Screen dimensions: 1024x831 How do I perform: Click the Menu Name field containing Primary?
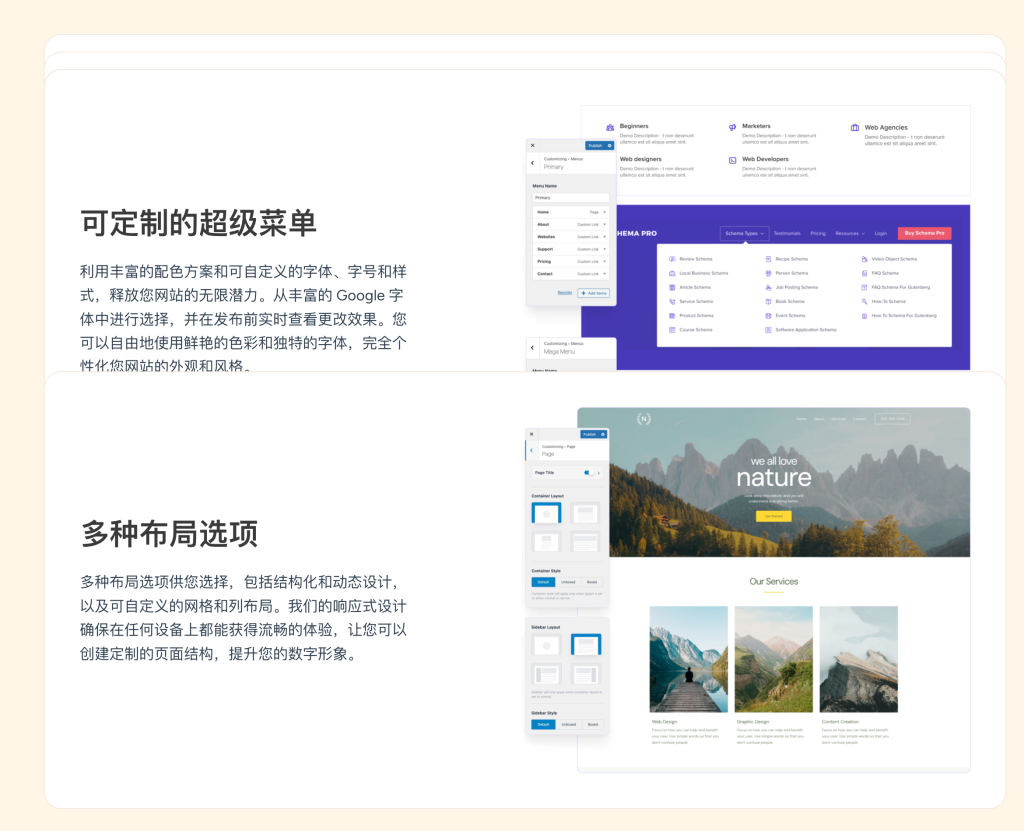(571, 197)
